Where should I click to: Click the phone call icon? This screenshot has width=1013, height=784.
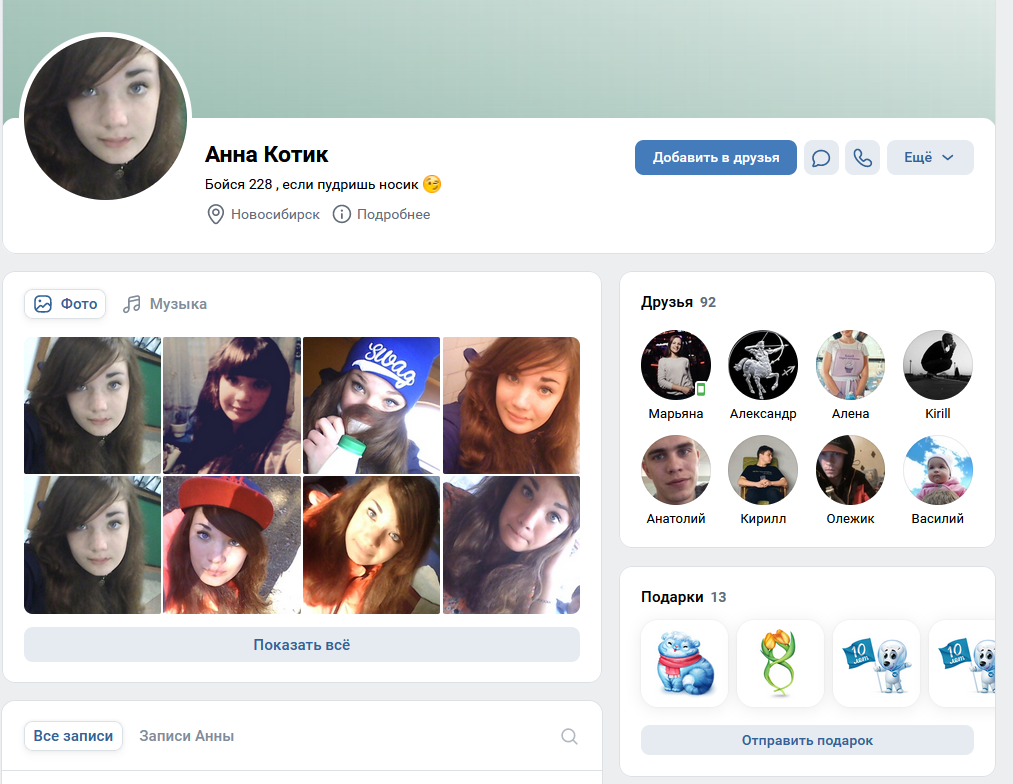[x=862, y=158]
